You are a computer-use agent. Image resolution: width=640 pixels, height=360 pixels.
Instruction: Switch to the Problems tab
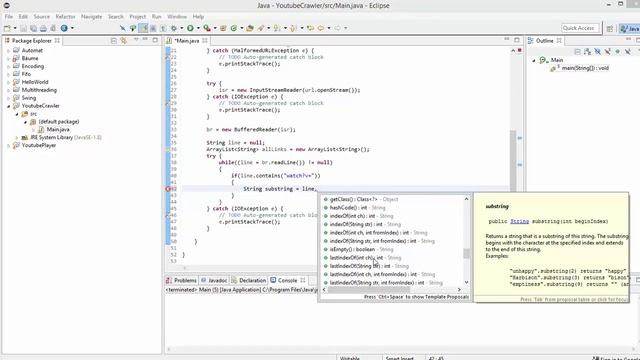click(181, 280)
